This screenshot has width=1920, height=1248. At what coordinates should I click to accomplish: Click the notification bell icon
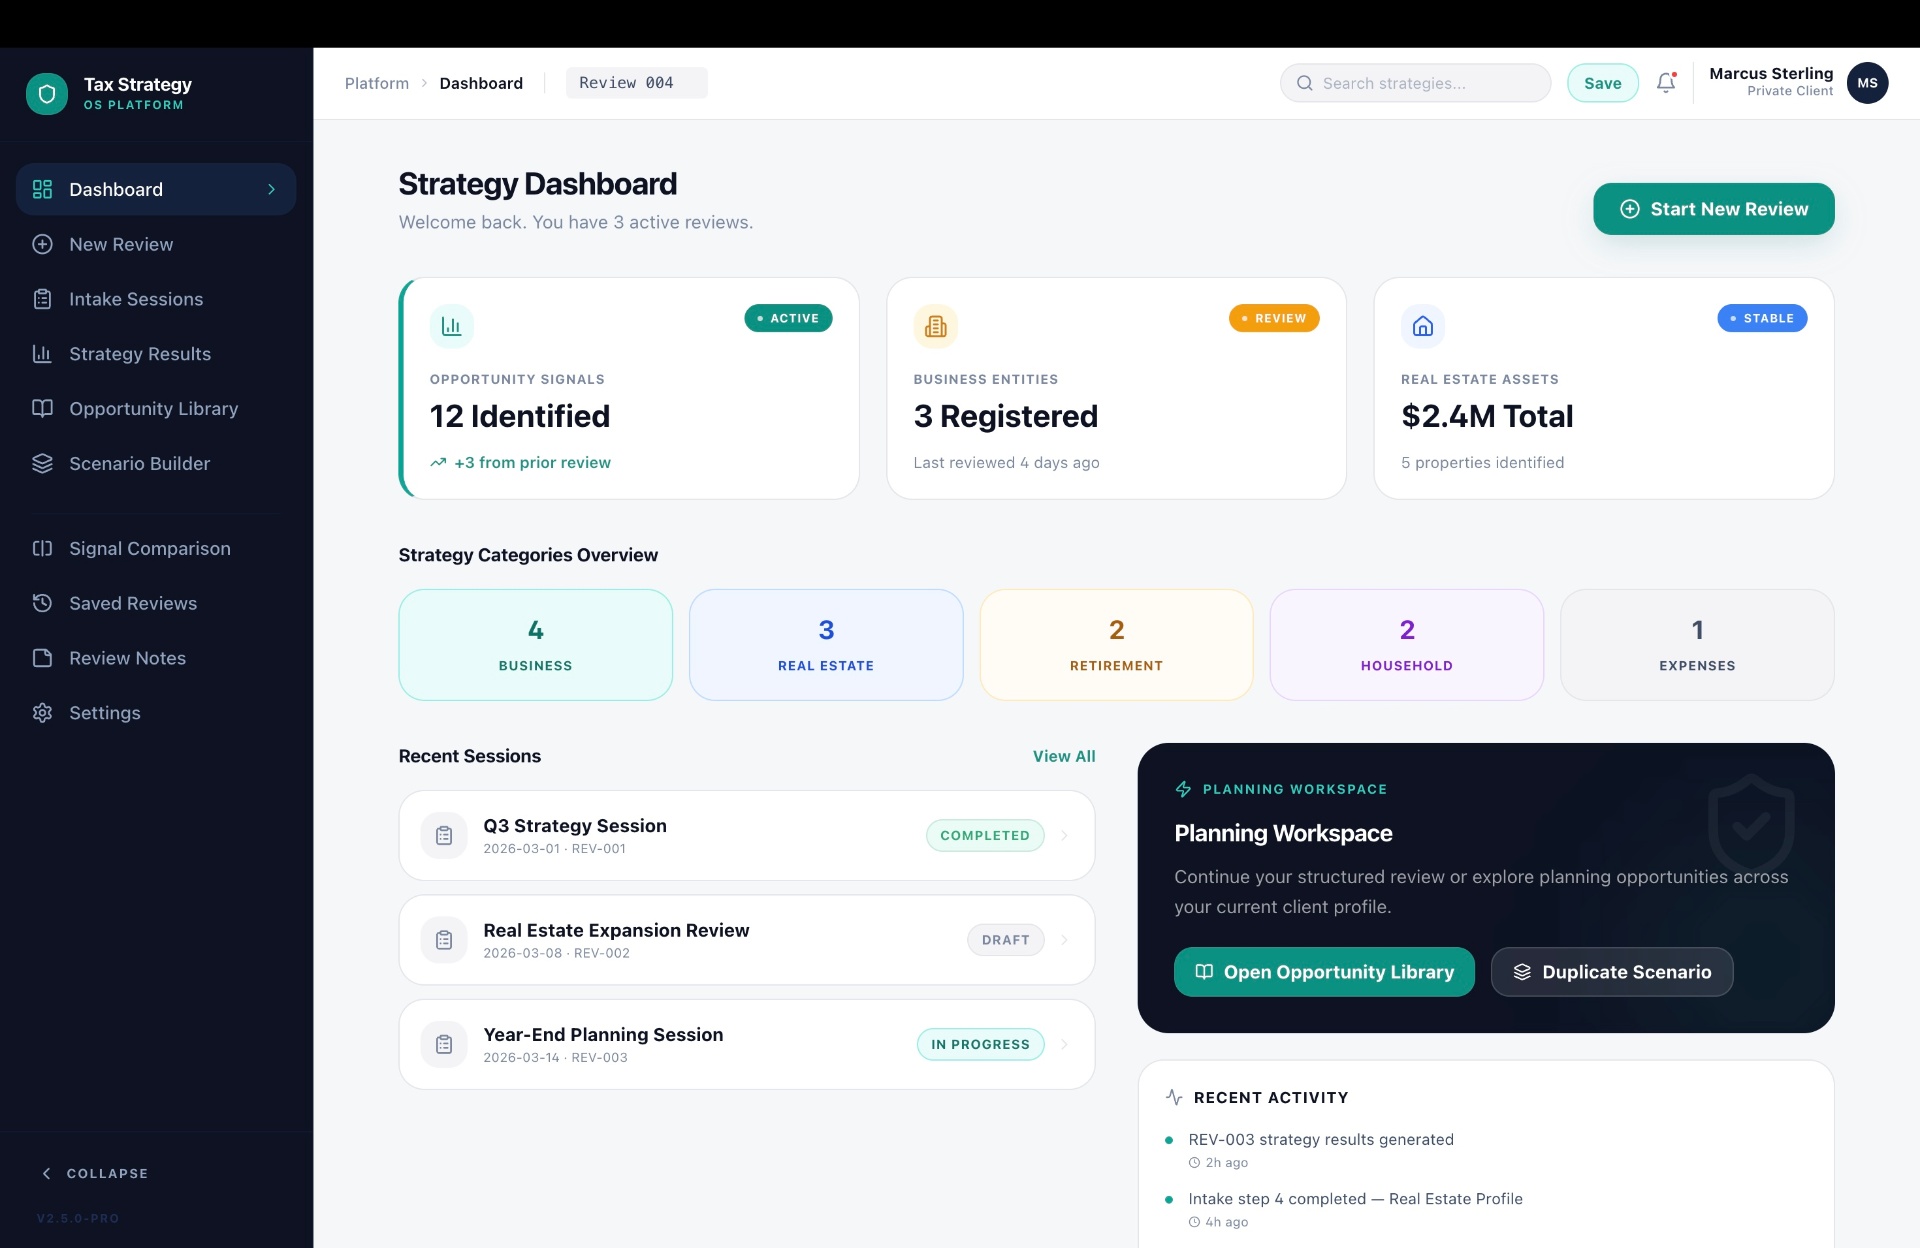(1666, 83)
